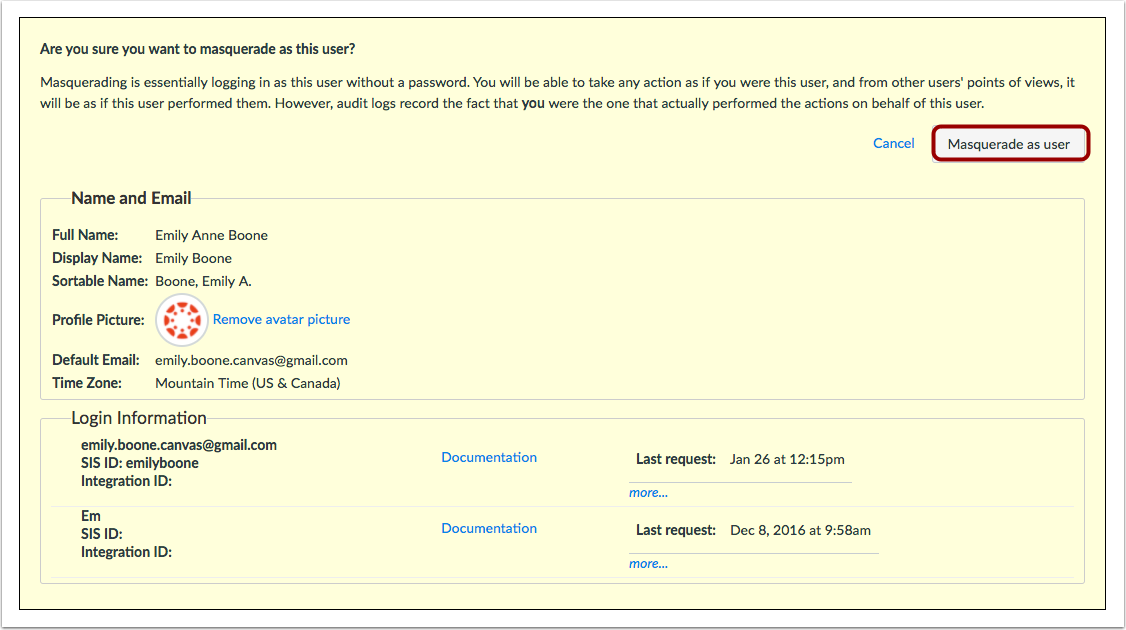Click the SIS ID: emilyboone text
The image size is (1126, 630).
[x=140, y=463]
